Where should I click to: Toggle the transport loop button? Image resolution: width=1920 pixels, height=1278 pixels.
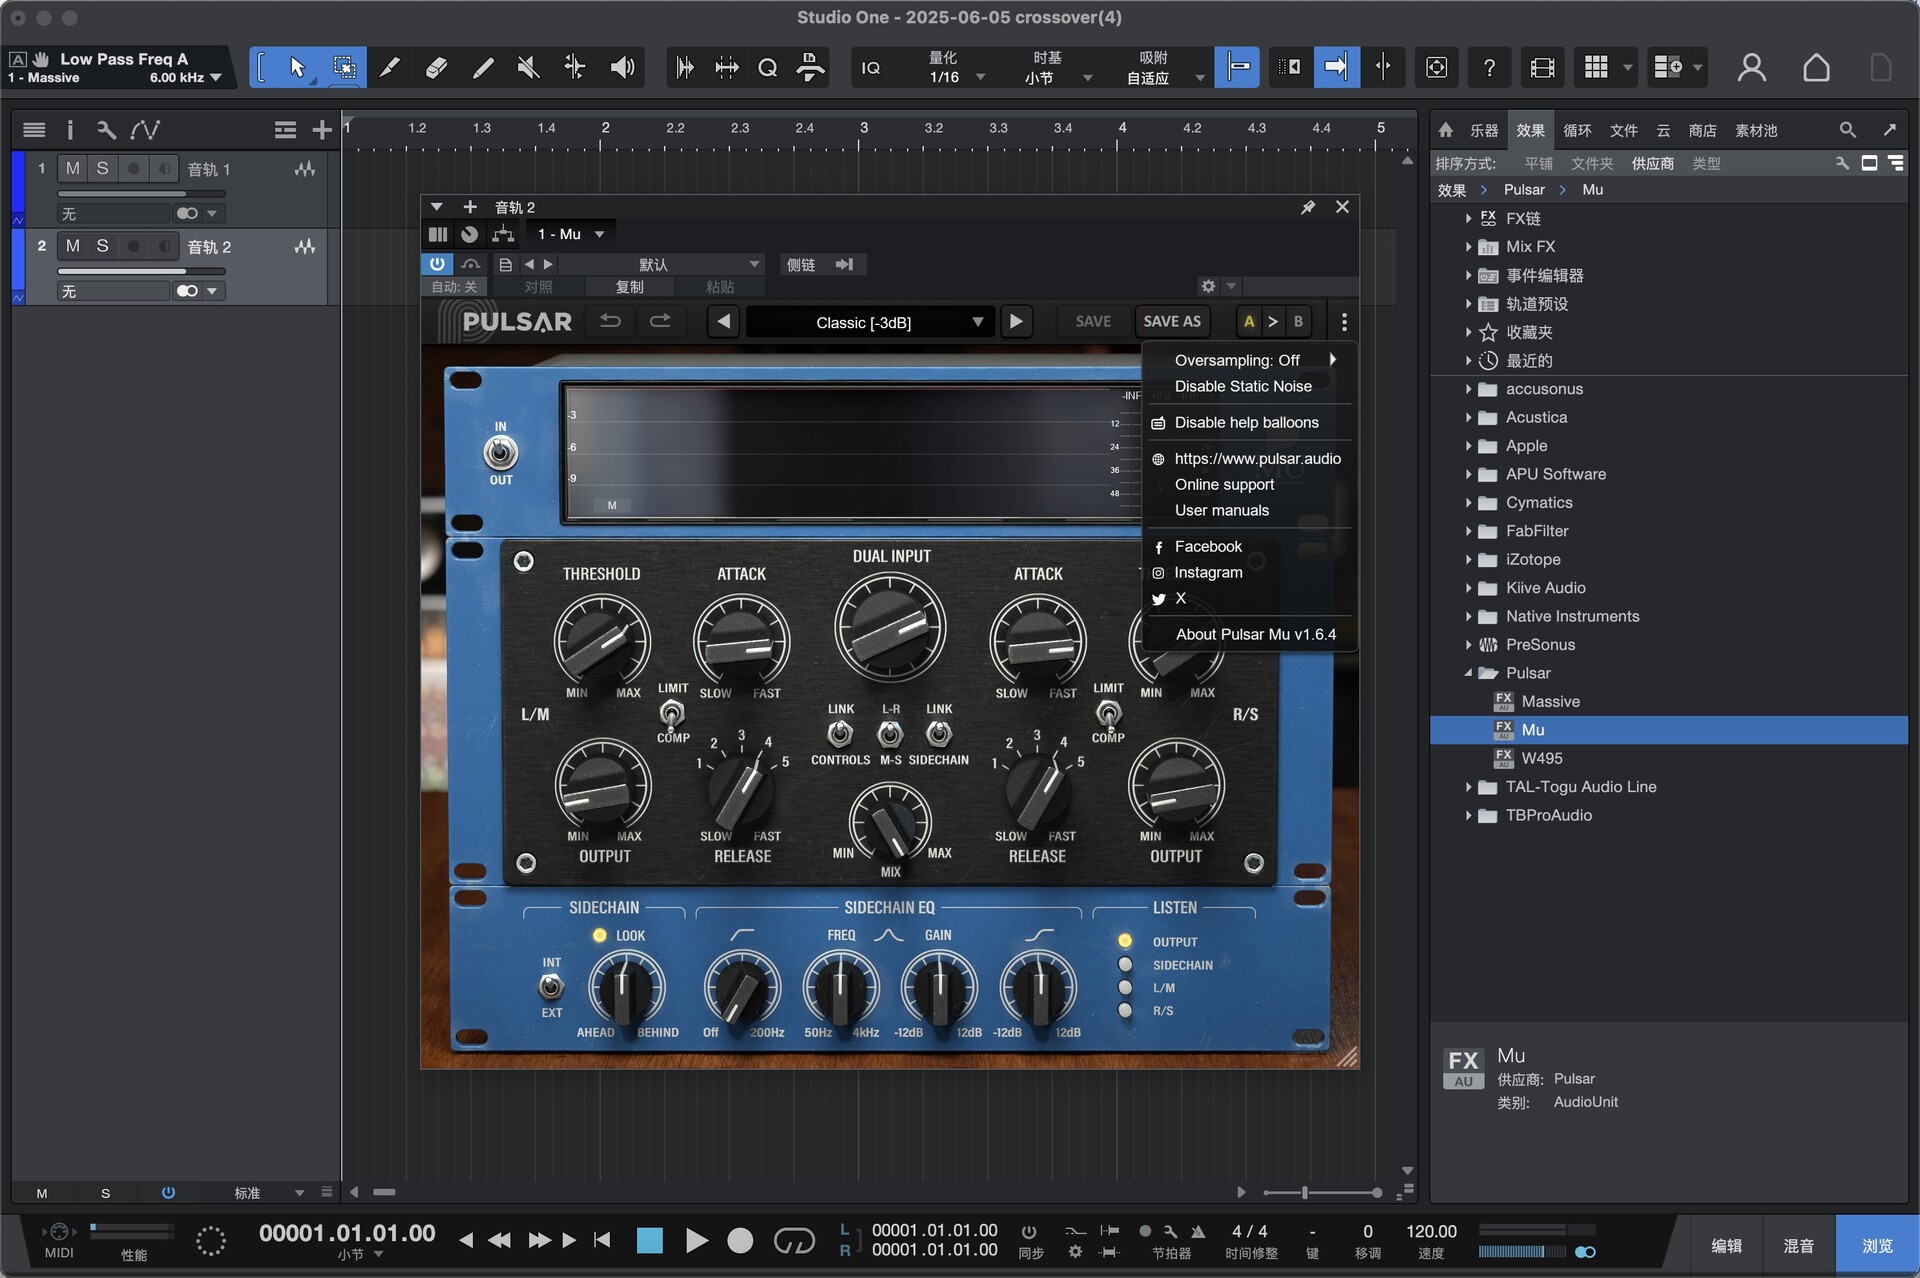tap(794, 1241)
